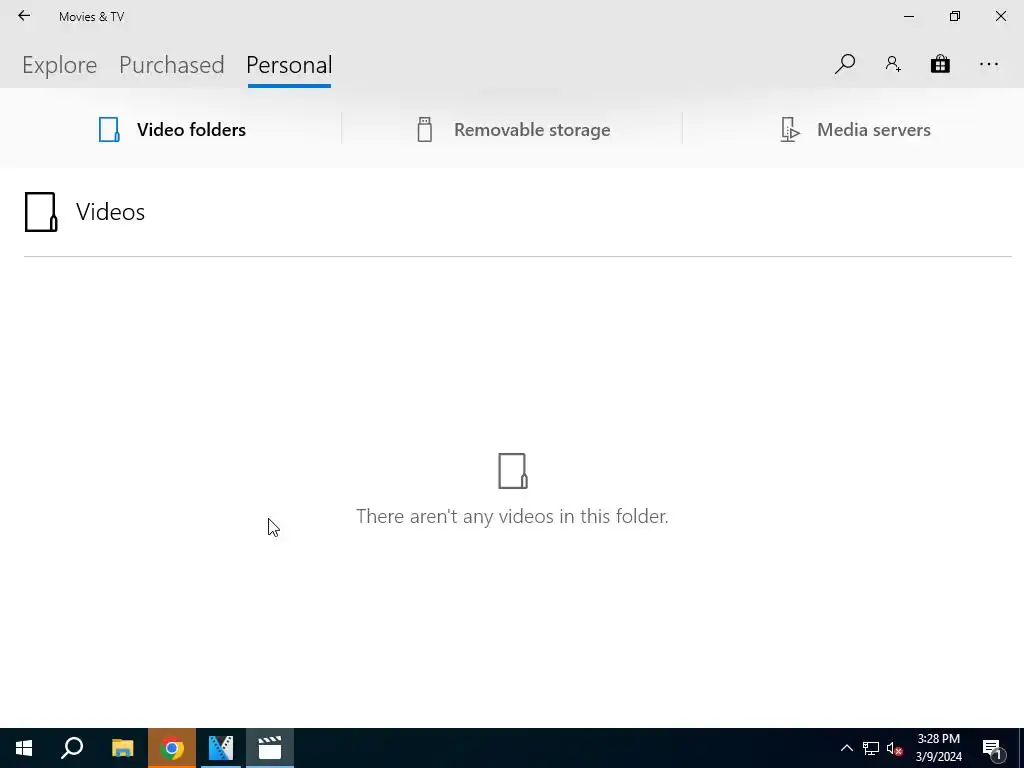Click the Movies & TV clapperboard taskbar icon
The height and width of the screenshot is (768, 1024).
pyautogui.click(x=270, y=748)
